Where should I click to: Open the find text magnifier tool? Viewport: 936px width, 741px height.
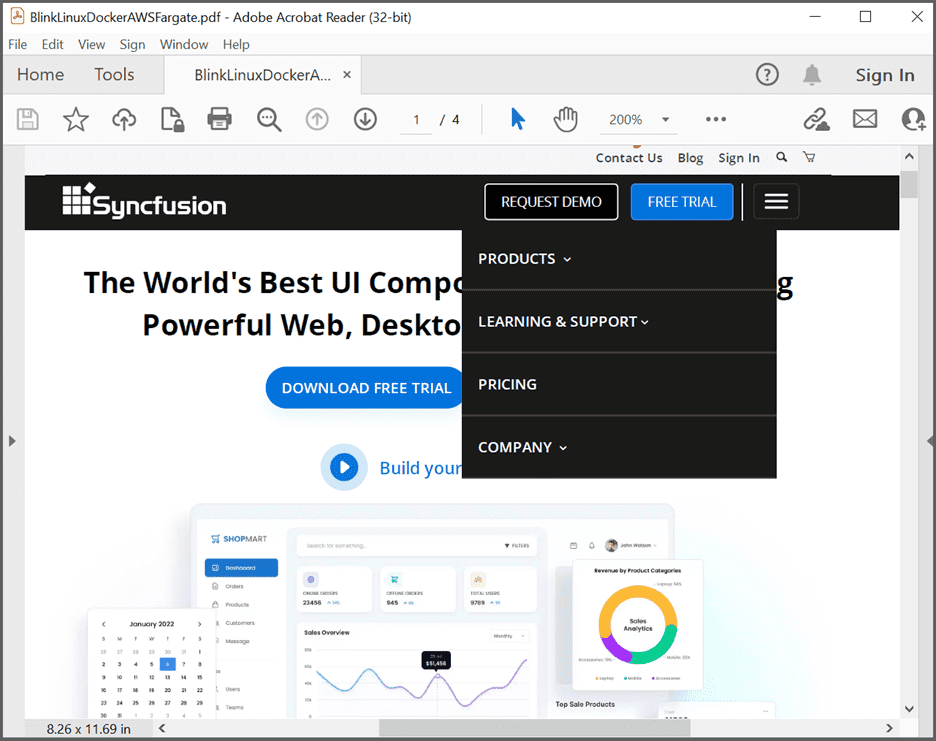tap(269, 120)
